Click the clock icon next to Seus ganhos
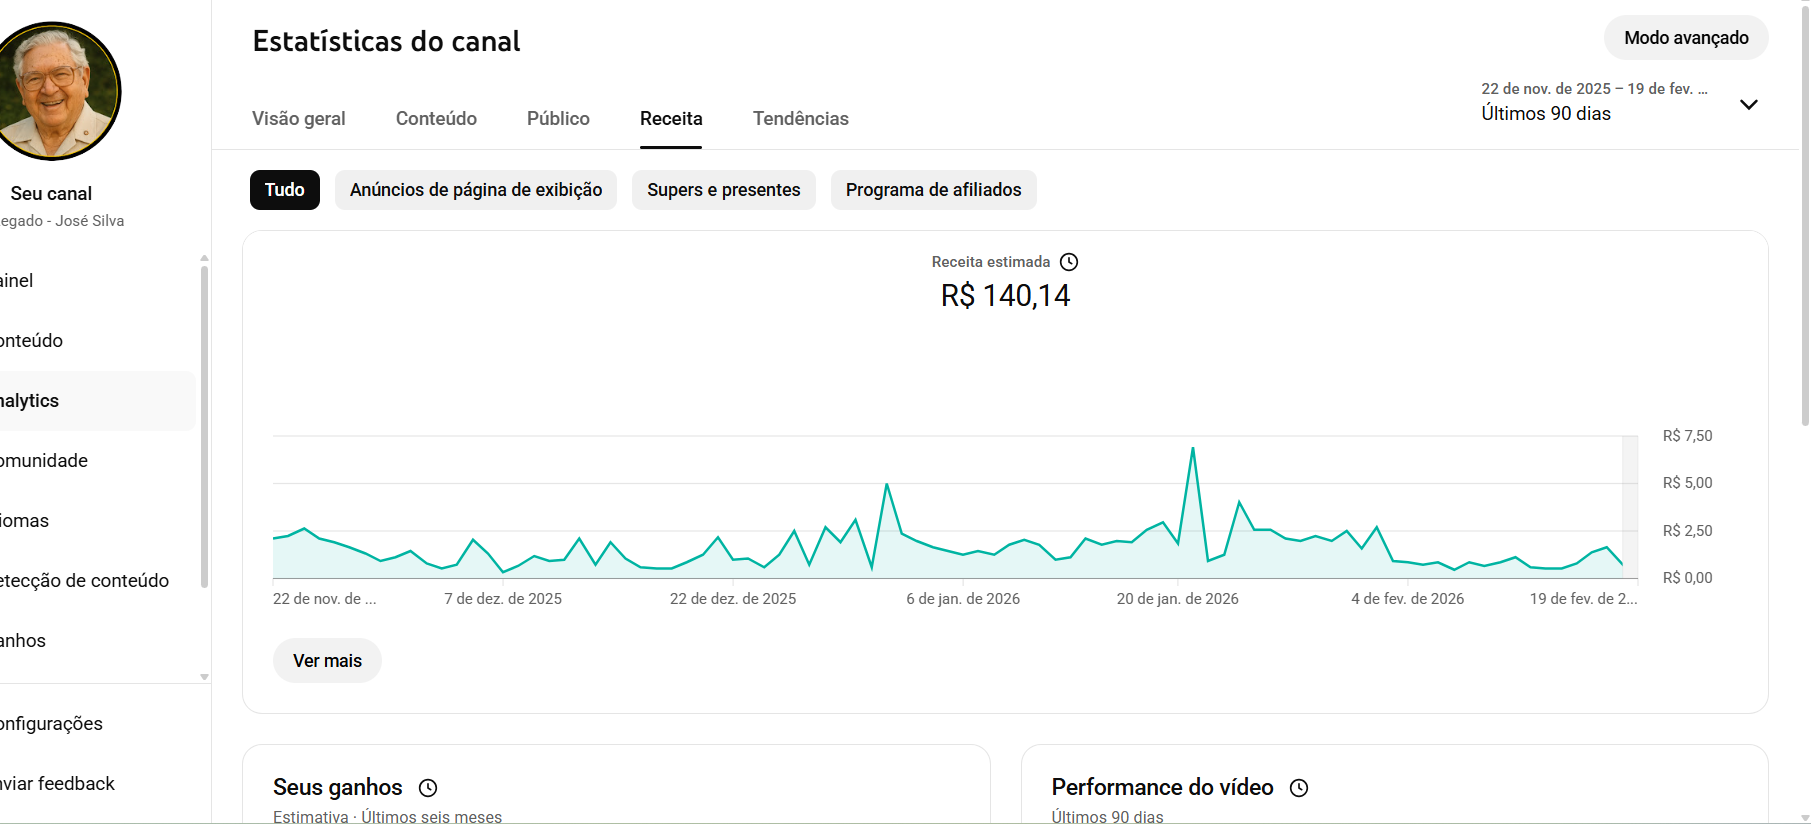The height and width of the screenshot is (824, 1811). point(428,788)
